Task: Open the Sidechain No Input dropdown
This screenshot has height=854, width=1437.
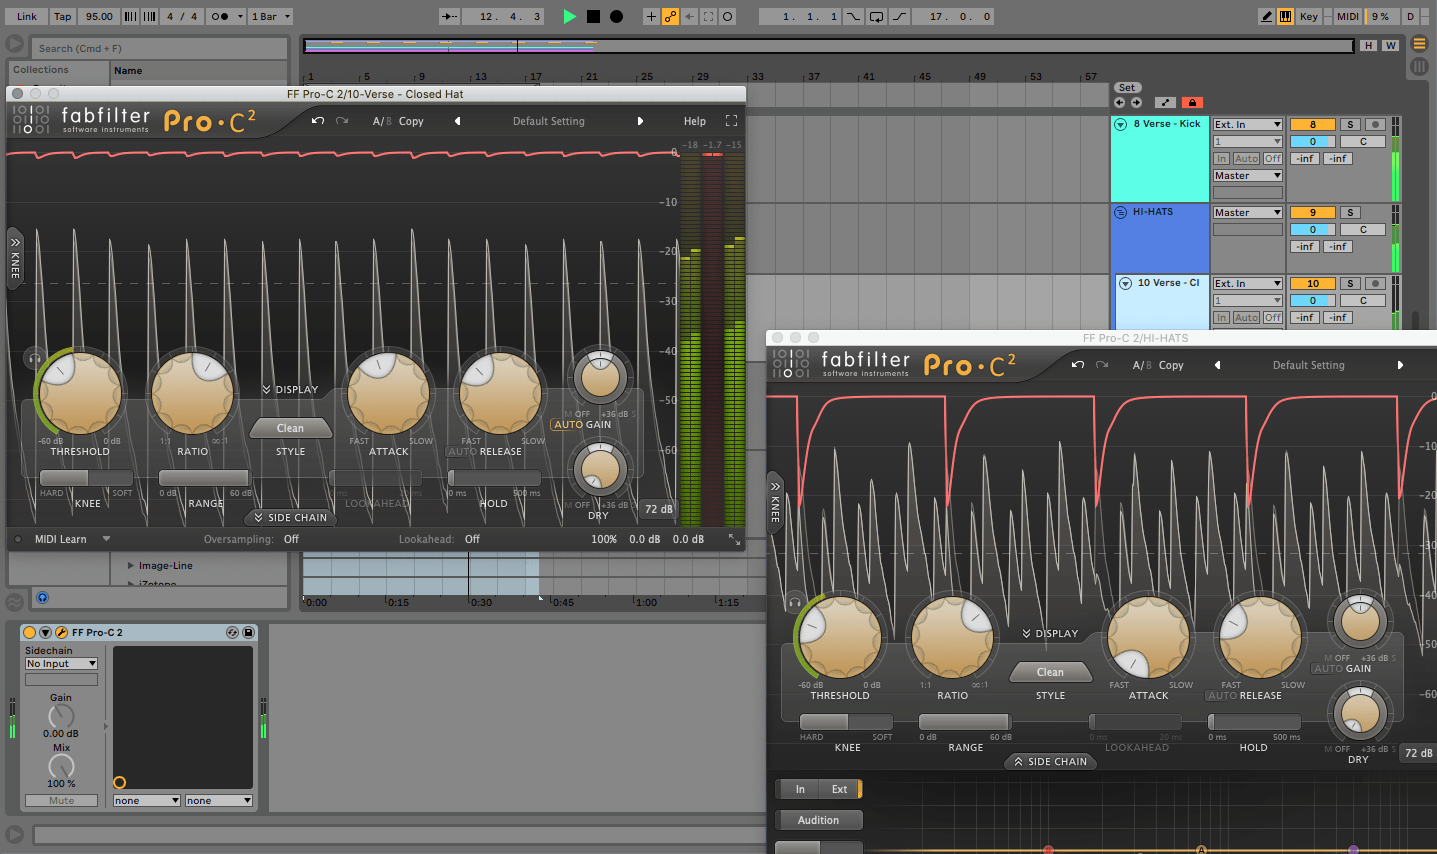Action: point(60,663)
